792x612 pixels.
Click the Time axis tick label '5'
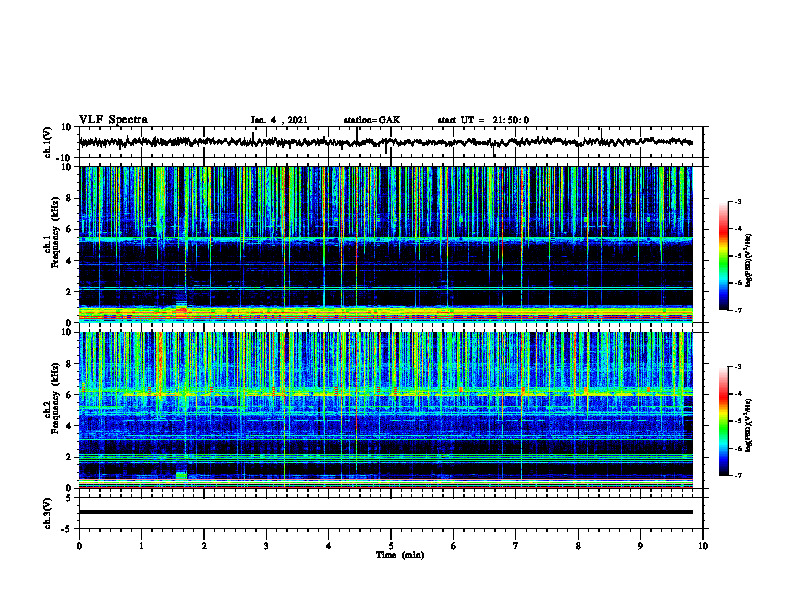pyautogui.click(x=391, y=546)
